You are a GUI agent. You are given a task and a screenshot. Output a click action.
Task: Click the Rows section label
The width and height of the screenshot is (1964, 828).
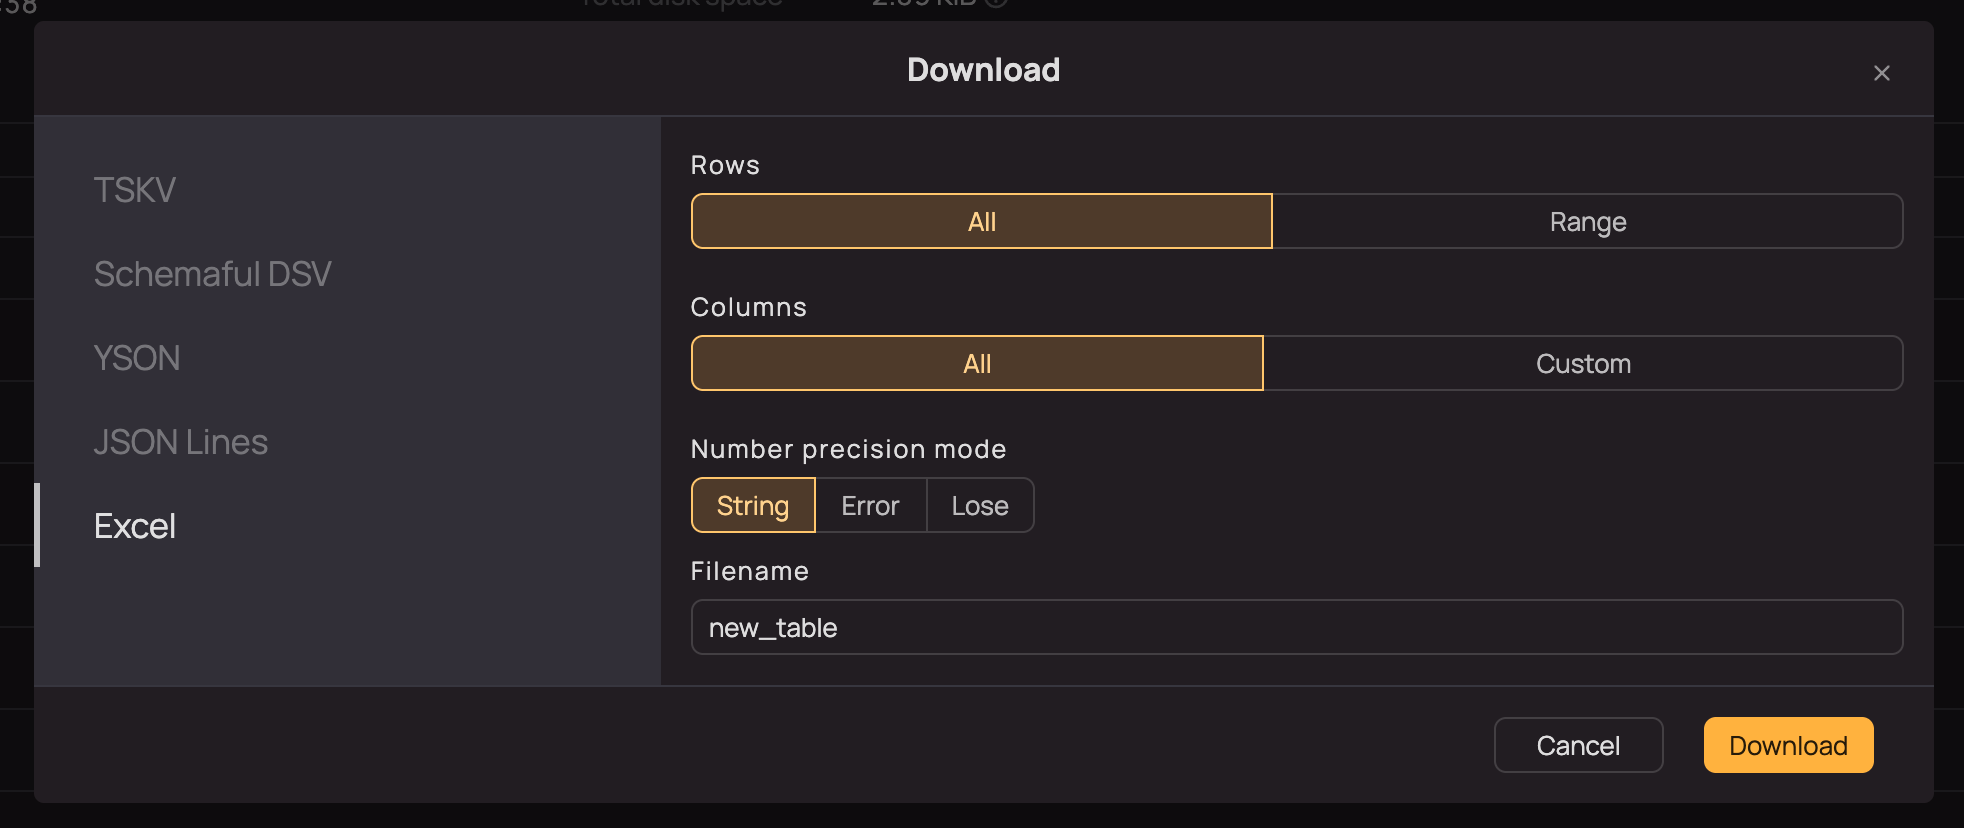pos(725,164)
